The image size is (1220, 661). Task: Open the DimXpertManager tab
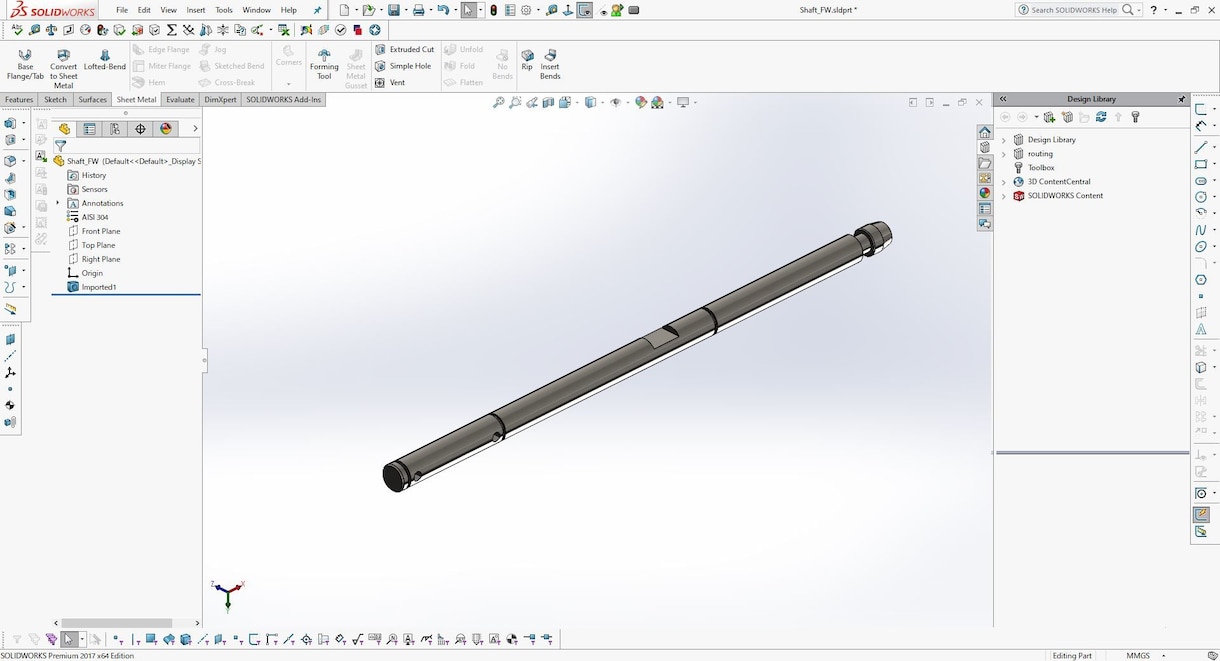click(x=140, y=129)
